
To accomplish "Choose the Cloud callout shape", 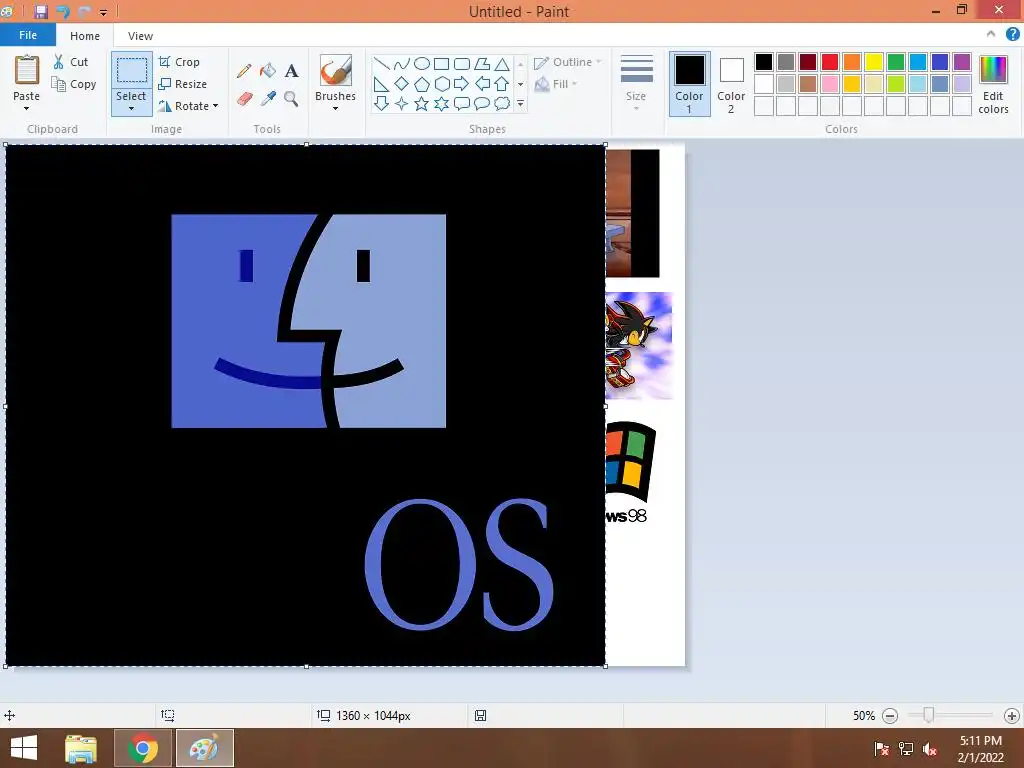I will [x=502, y=103].
